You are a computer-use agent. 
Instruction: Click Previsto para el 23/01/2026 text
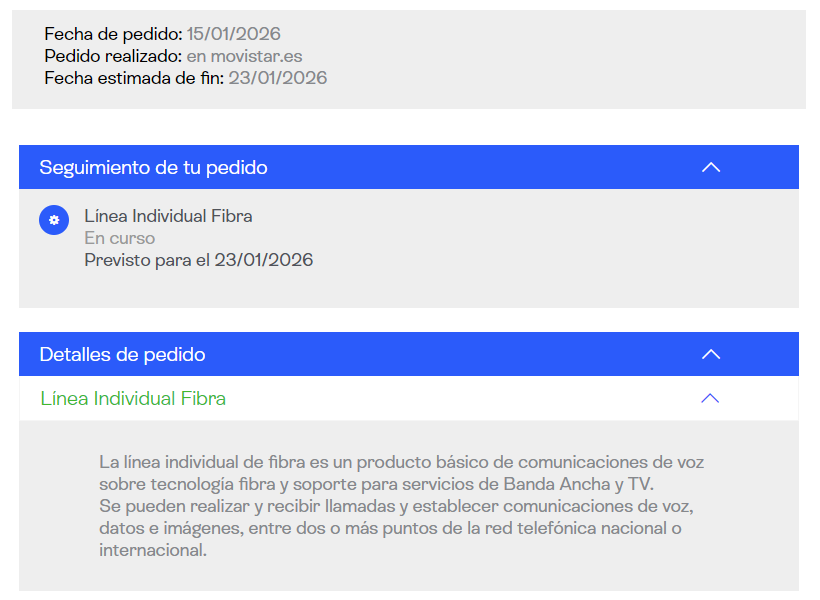pos(198,260)
